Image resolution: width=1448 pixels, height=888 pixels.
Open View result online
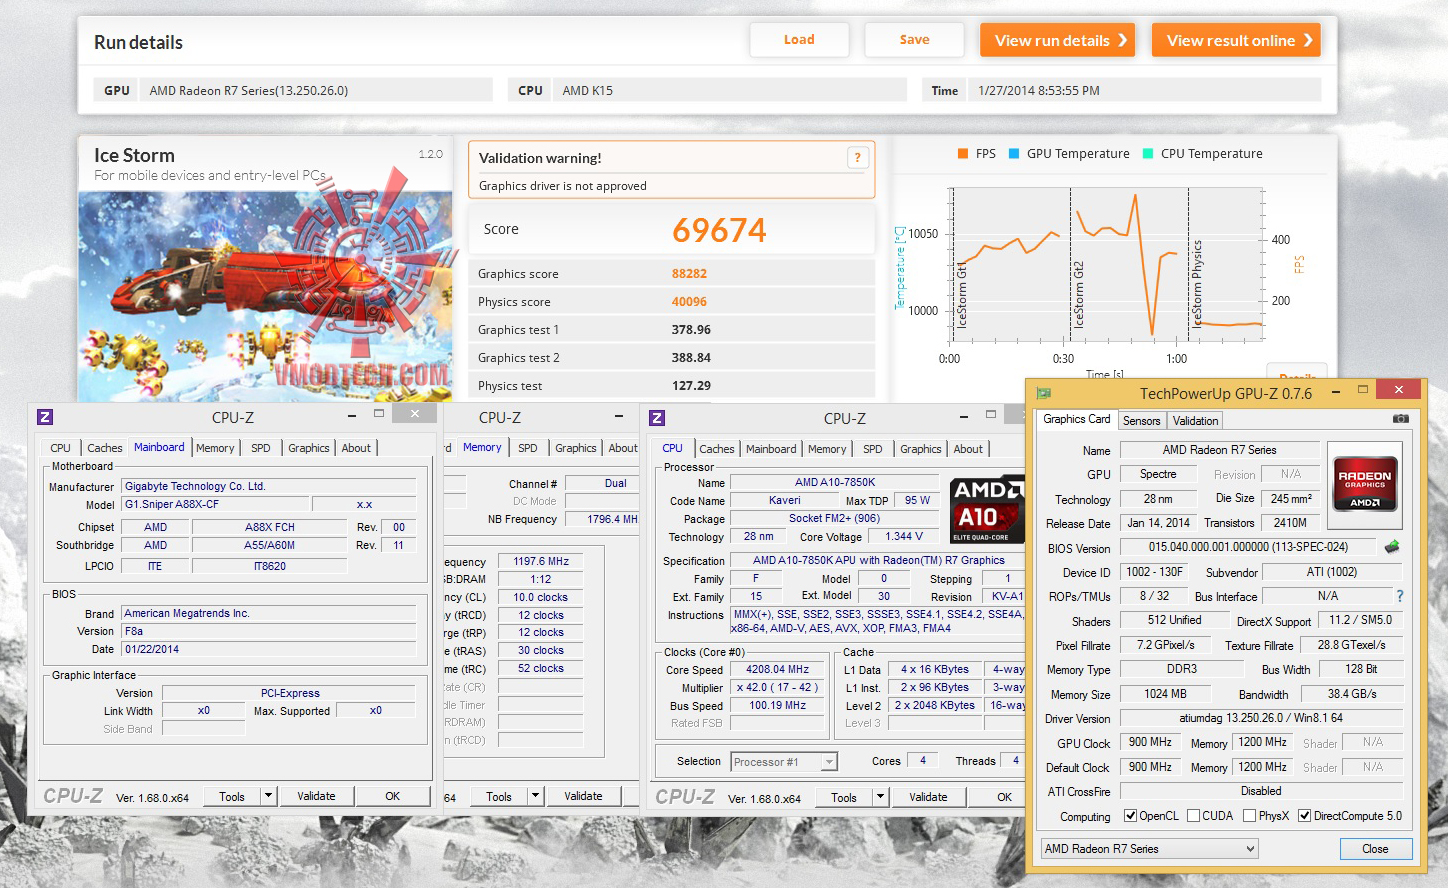tap(1236, 40)
